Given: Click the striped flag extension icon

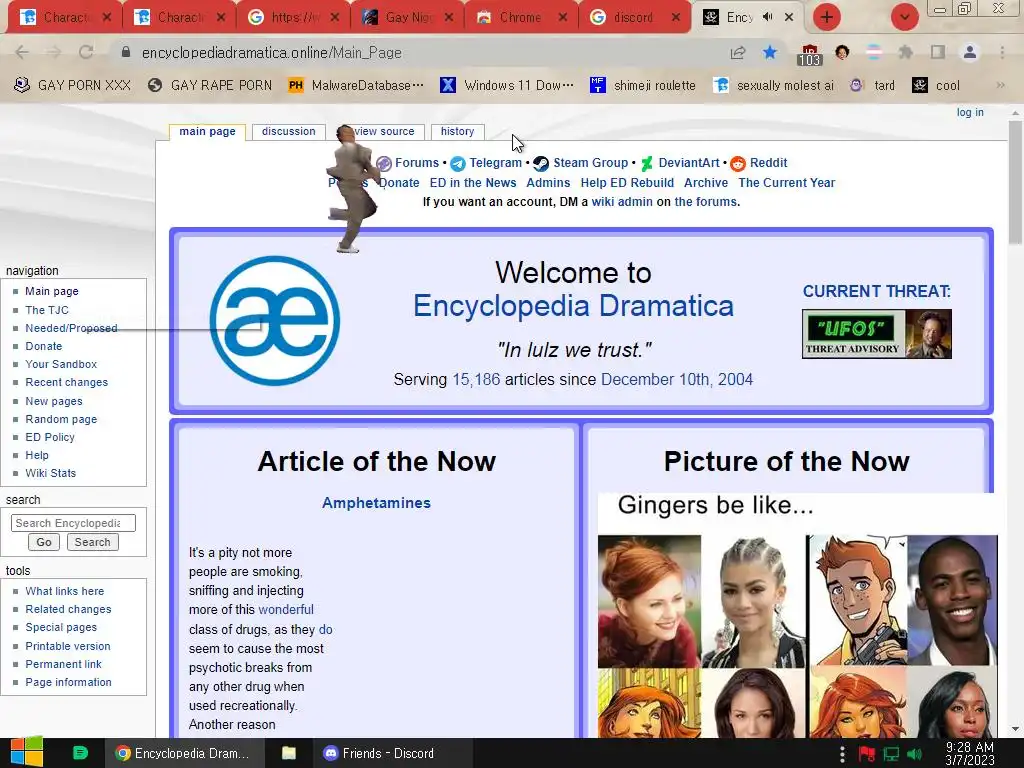Looking at the screenshot, I should 874,52.
